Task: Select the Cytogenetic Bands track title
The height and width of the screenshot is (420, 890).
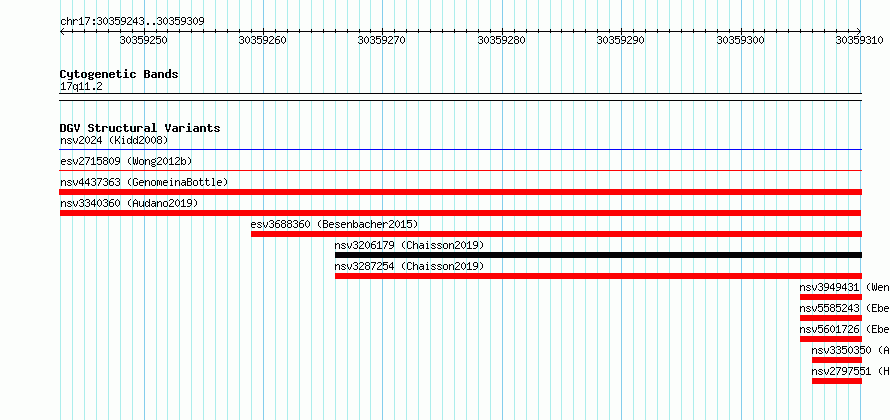Action: tap(119, 74)
